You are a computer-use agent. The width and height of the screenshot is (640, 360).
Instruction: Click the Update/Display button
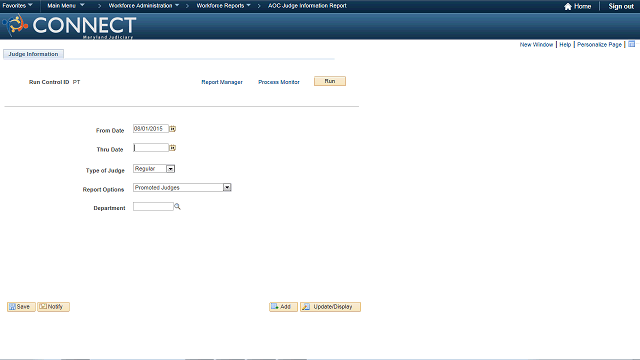click(x=330, y=307)
